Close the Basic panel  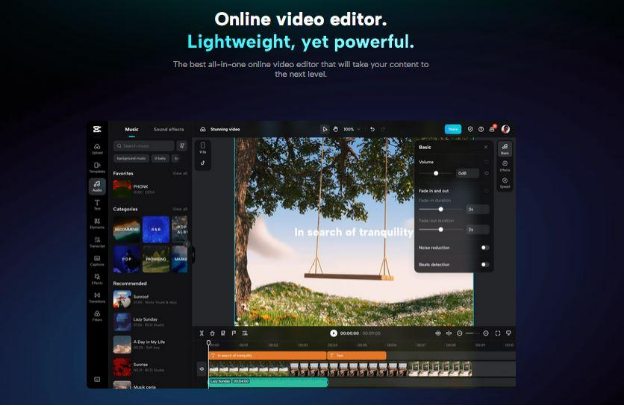click(x=486, y=147)
